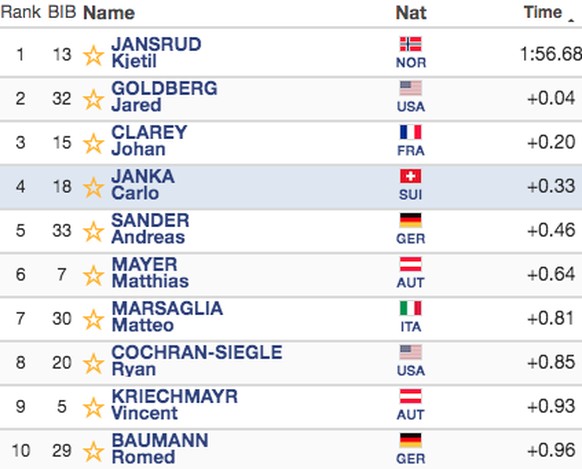
Task: Click the Swiss flag for SUI
Action: [x=411, y=176]
